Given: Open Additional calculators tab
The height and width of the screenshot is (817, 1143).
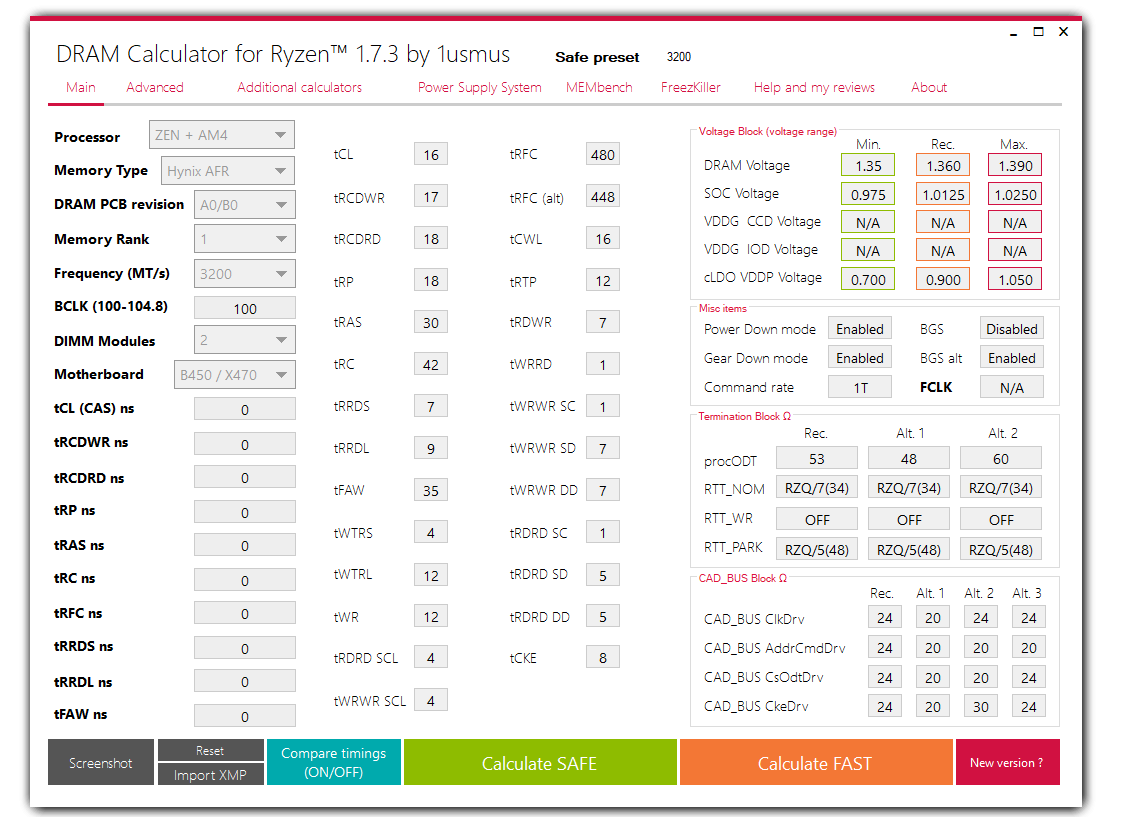Looking at the screenshot, I should 299,87.
